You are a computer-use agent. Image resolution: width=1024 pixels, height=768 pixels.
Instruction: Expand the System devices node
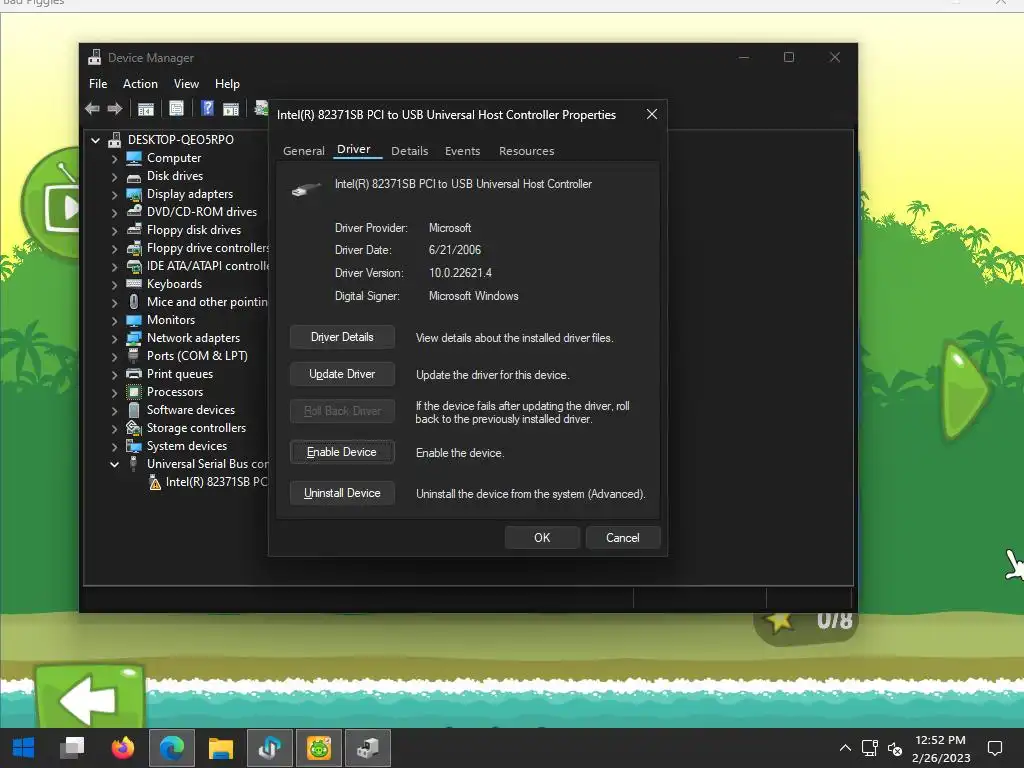click(114, 447)
